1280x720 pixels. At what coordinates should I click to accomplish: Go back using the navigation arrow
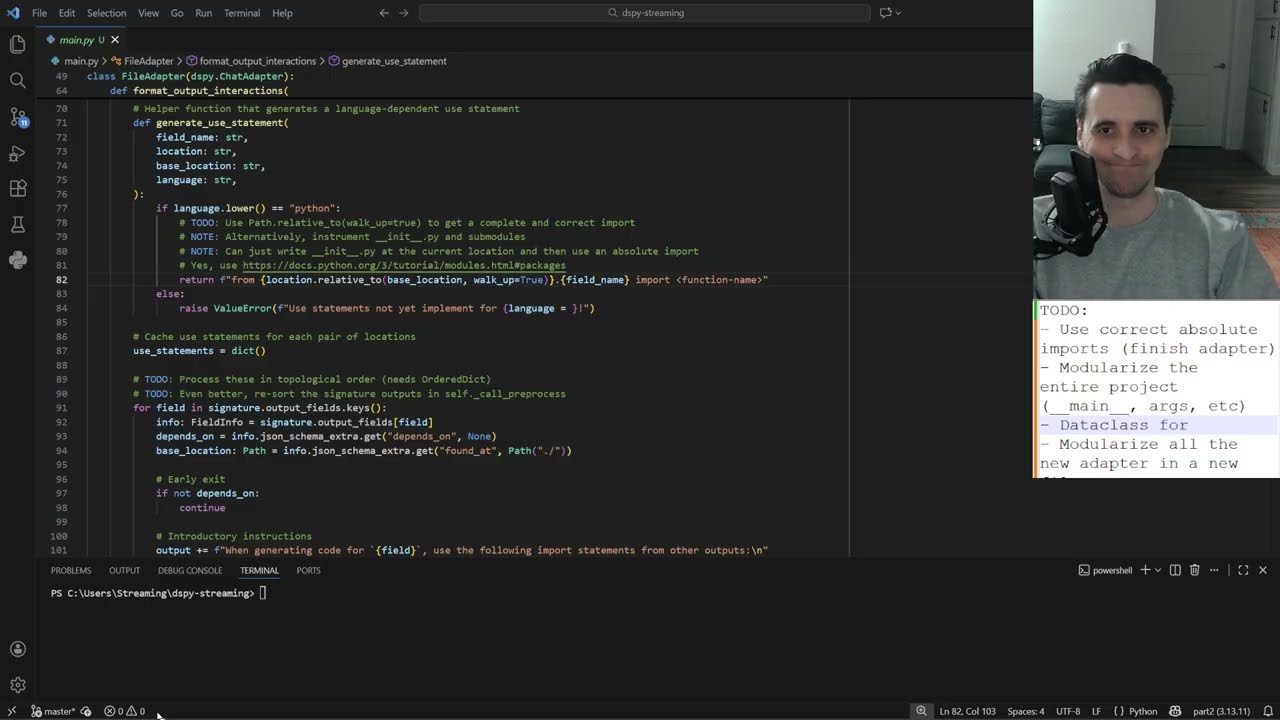pos(384,13)
